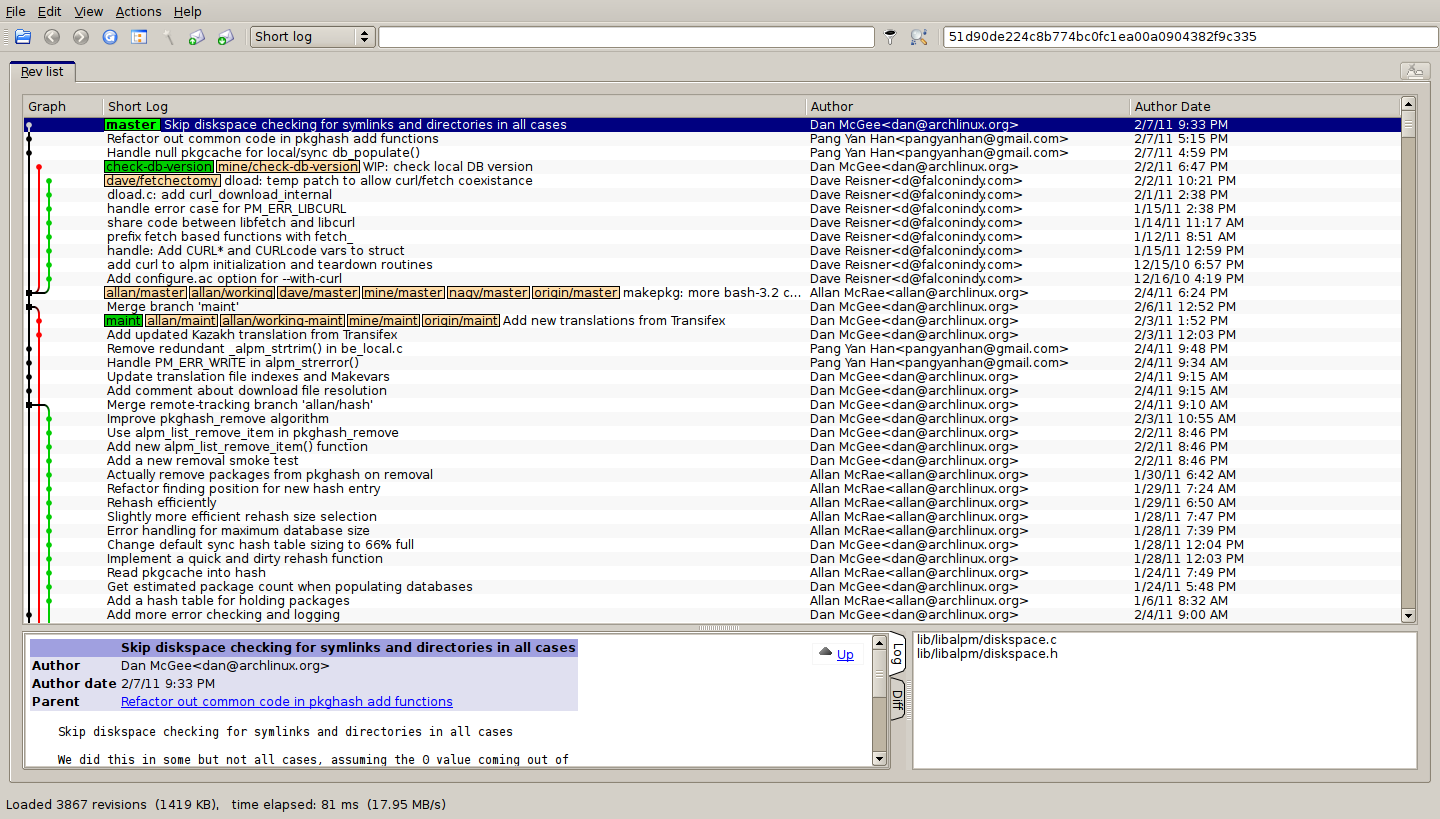This screenshot has height=819, width=1440.
Task: Click second mail-with-plus toolbar icon
Action: pyautogui.click(x=226, y=37)
